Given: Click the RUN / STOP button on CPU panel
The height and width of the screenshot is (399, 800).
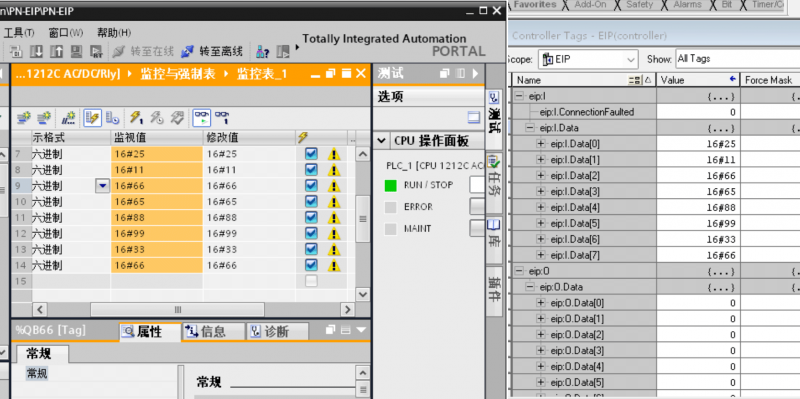Looking at the screenshot, I should pos(477,185).
